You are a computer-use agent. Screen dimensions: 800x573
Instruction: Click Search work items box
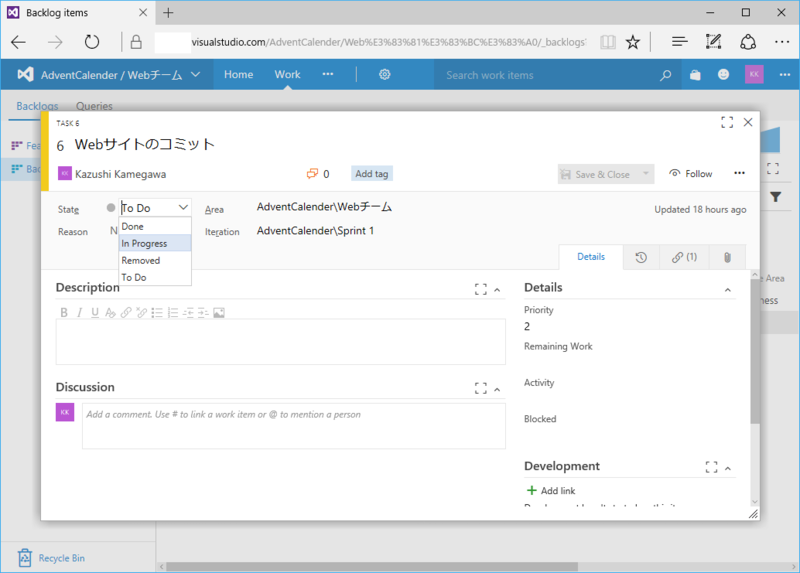[546, 75]
